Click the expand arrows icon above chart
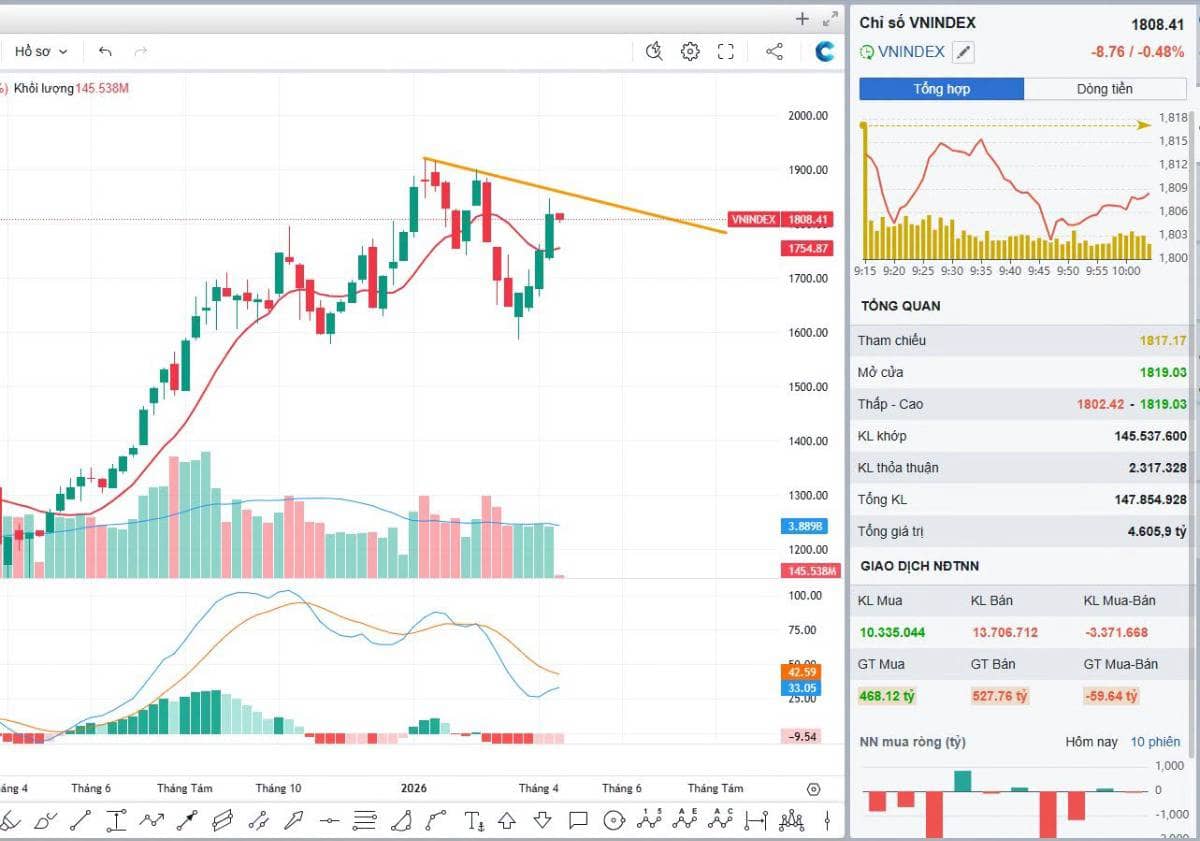This screenshot has height=841, width=1200. 830,18
